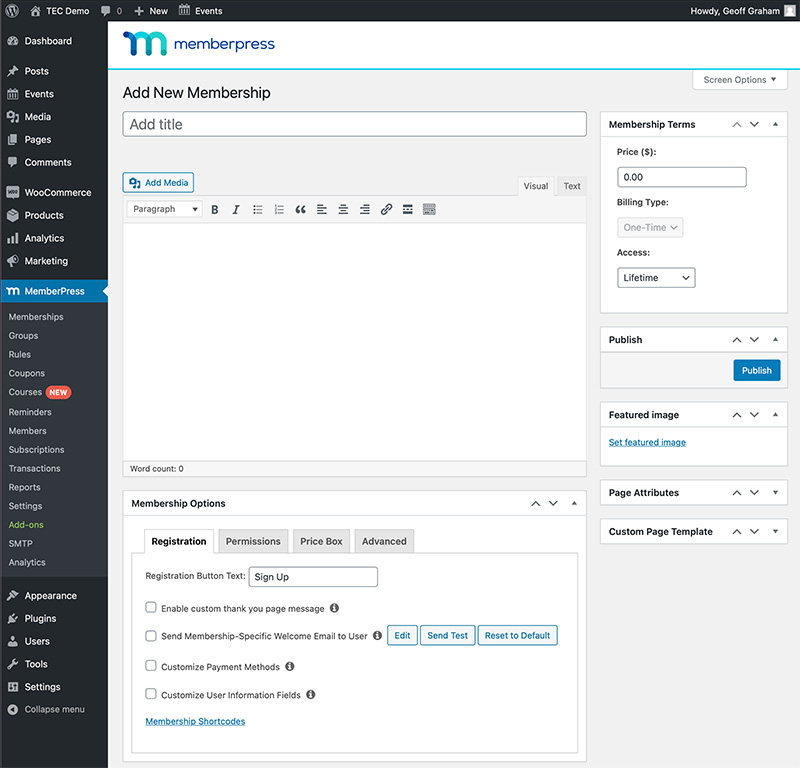This screenshot has height=768, width=800.
Task: Switch to the Permissions tab
Action: (253, 541)
